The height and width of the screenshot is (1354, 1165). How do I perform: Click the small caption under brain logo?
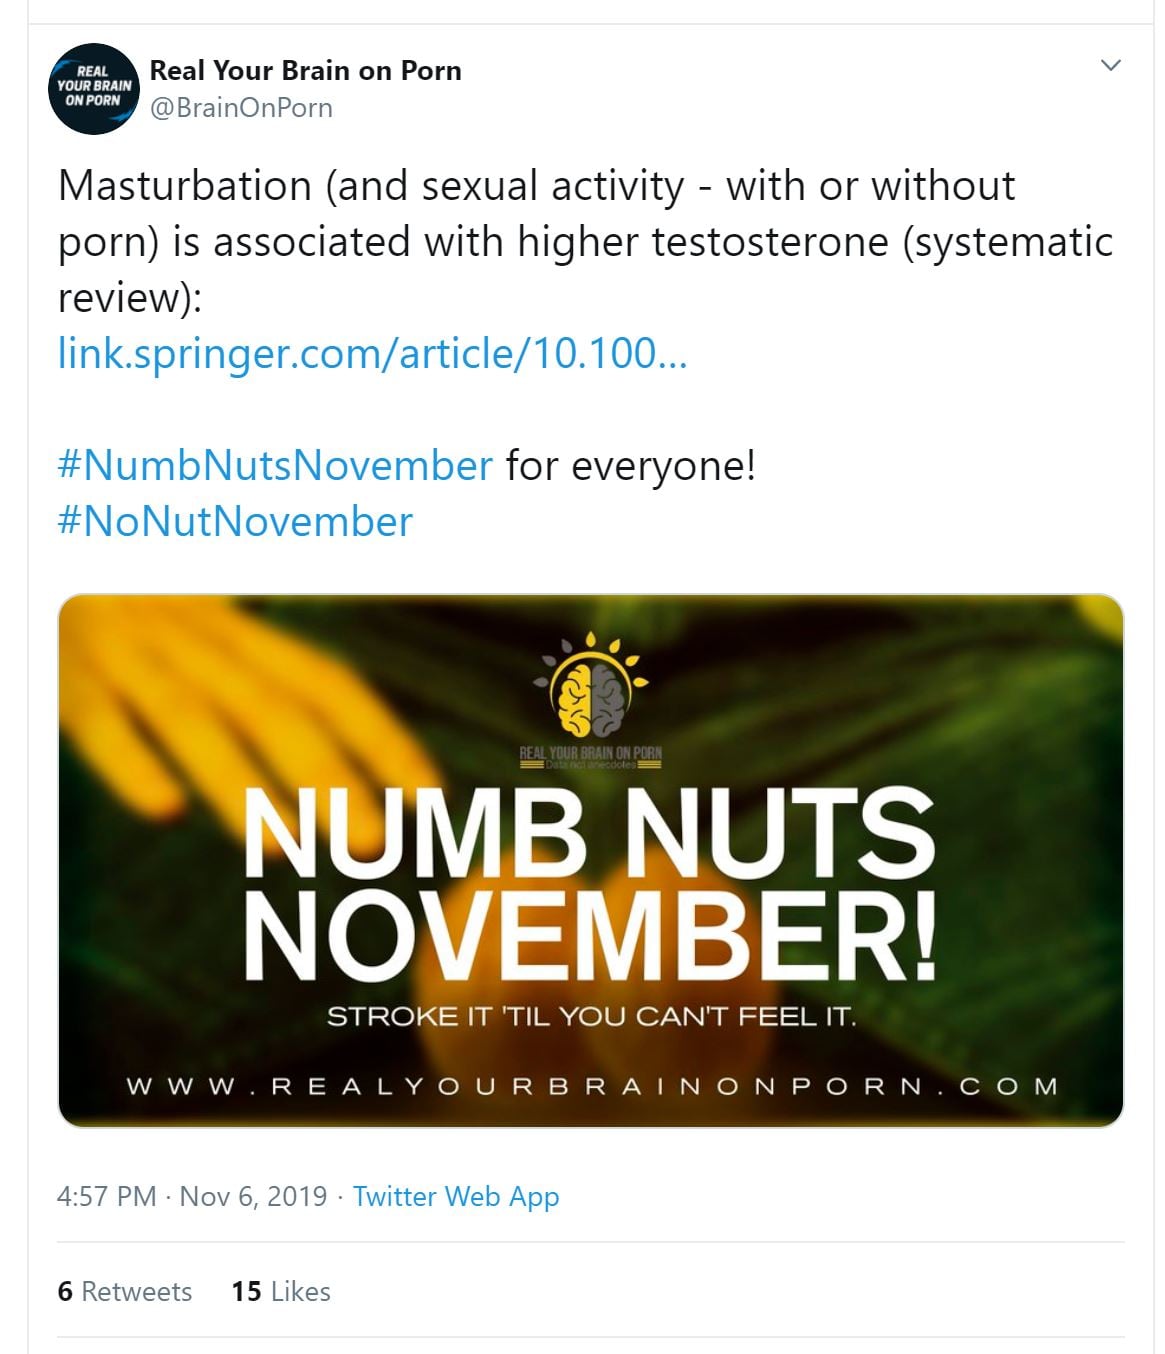(x=590, y=765)
